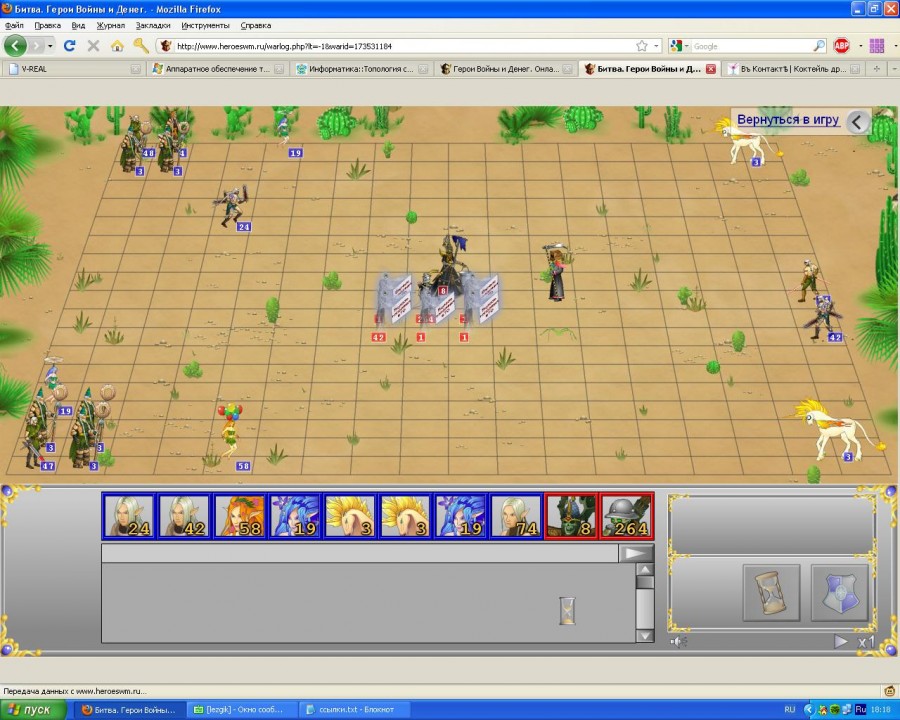900x720 pixels.
Task: Open the Файл menu
Action: pyautogui.click(x=14, y=25)
